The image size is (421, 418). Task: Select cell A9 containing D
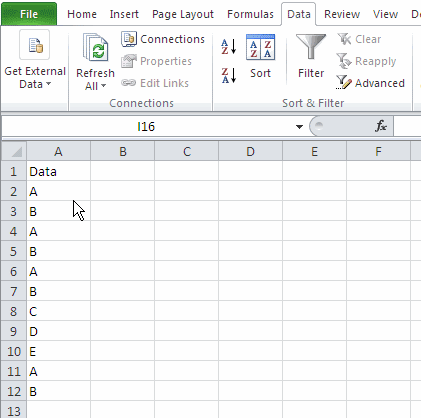click(58, 331)
